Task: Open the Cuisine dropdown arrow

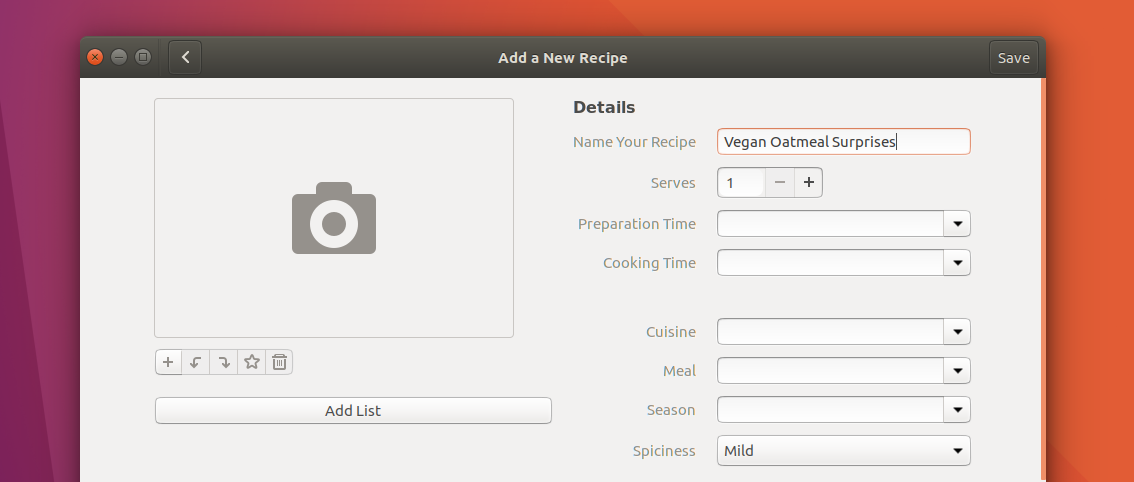Action: point(957,332)
